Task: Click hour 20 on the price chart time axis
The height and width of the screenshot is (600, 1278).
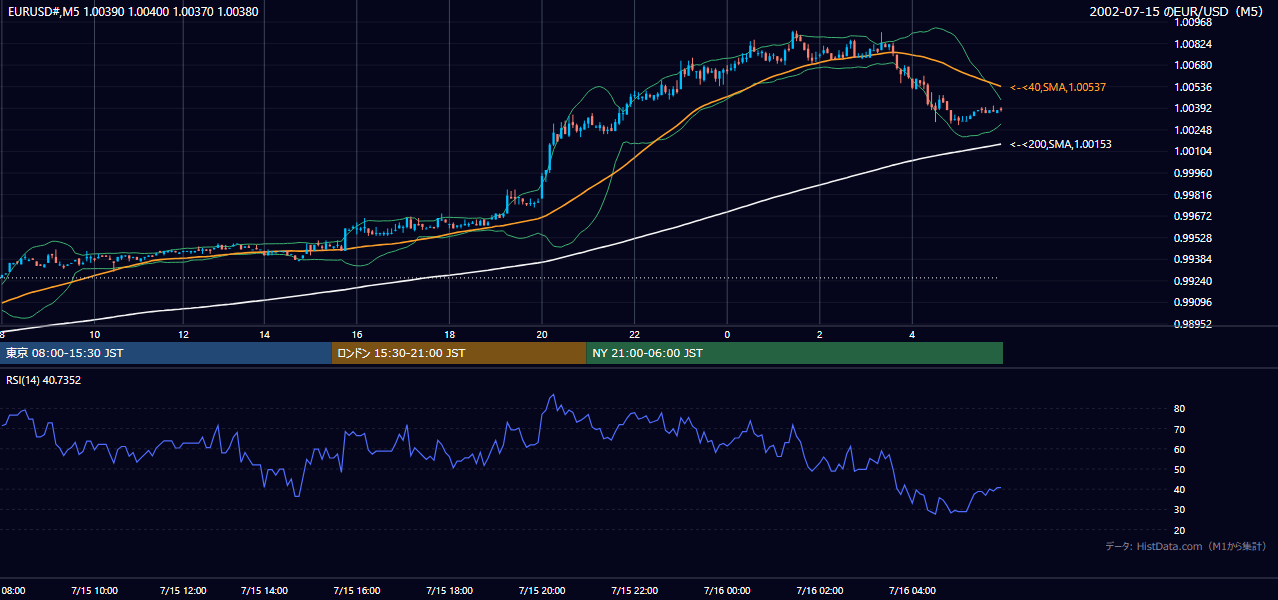Action: (541, 334)
